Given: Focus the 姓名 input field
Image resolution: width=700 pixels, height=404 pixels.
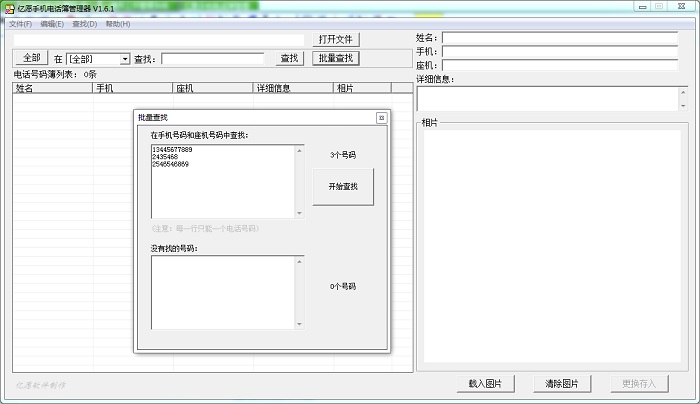Looking at the screenshot, I should [x=560, y=38].
